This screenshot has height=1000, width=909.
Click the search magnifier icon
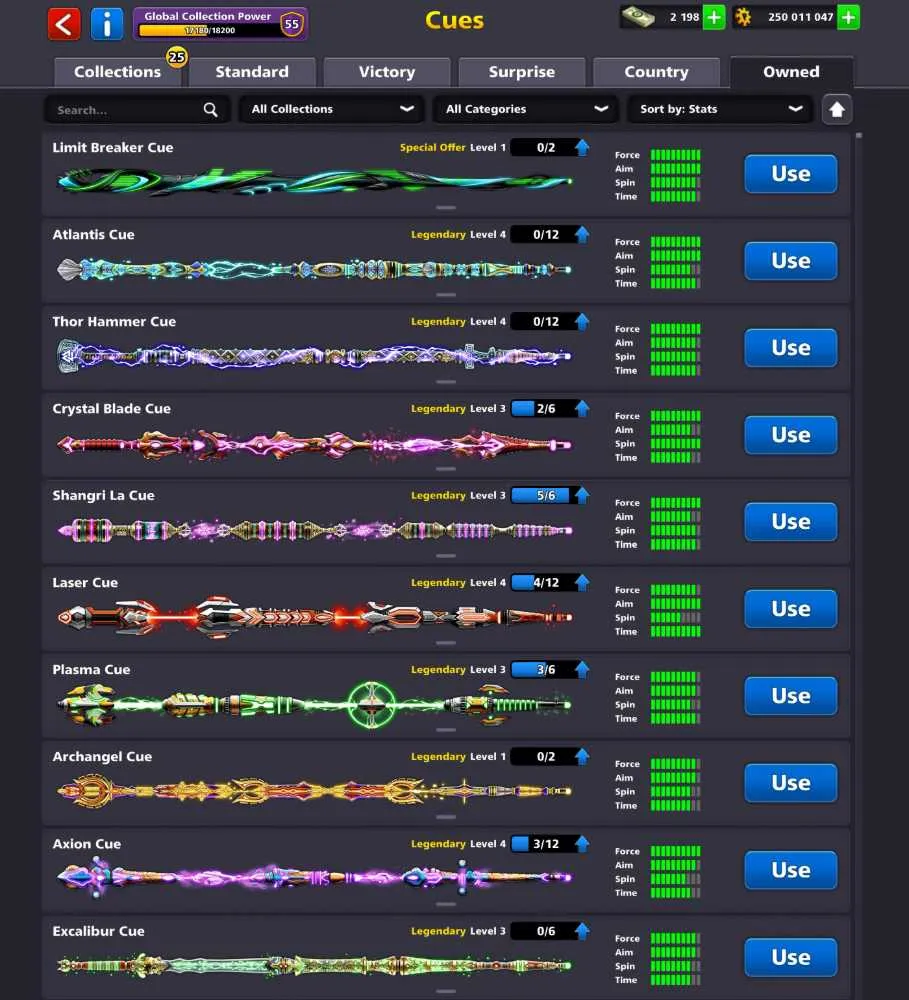coord(211,110)
